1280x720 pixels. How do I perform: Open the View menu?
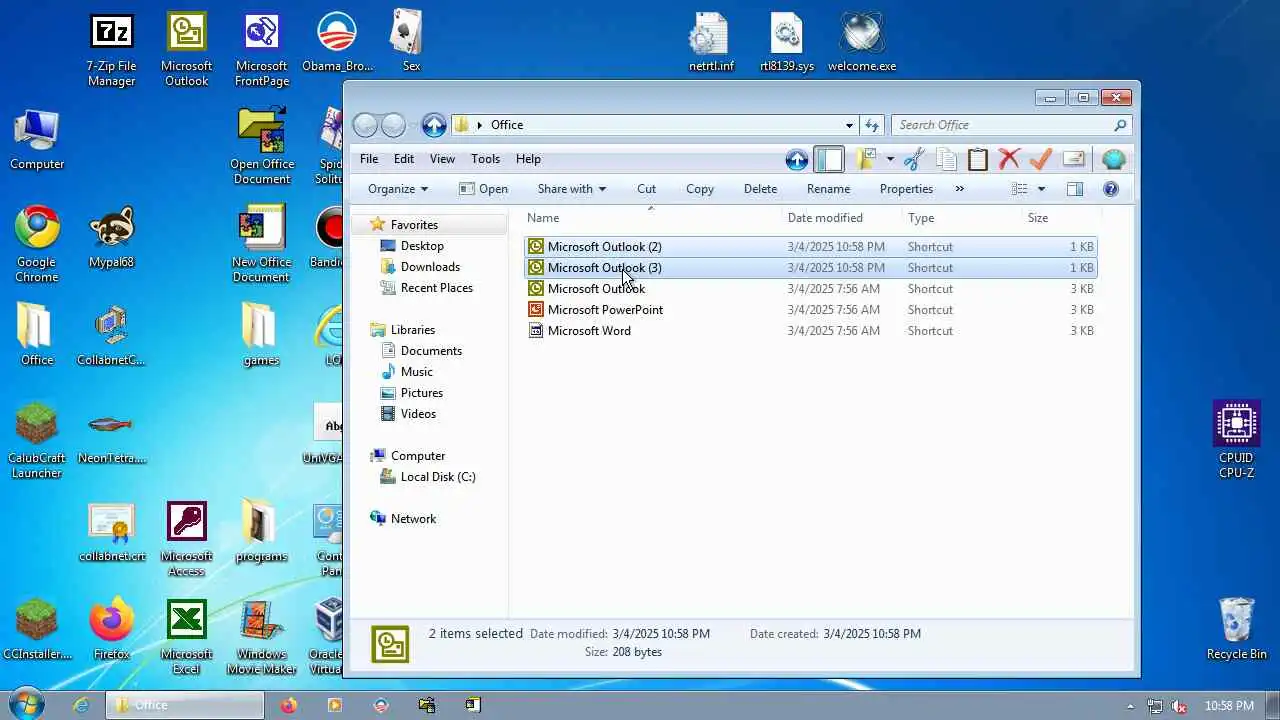442,159
